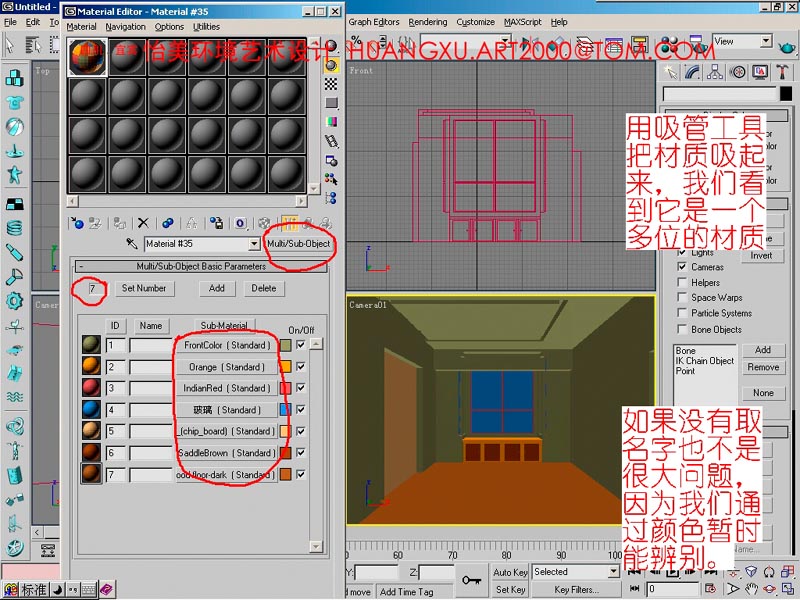Click Make Preview film icon
The width and height of the screenshot is (800, 600).
(332, 141)
